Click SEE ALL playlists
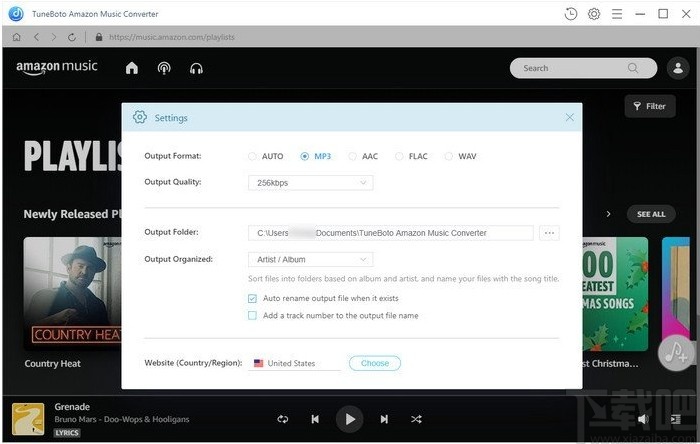 651,214
